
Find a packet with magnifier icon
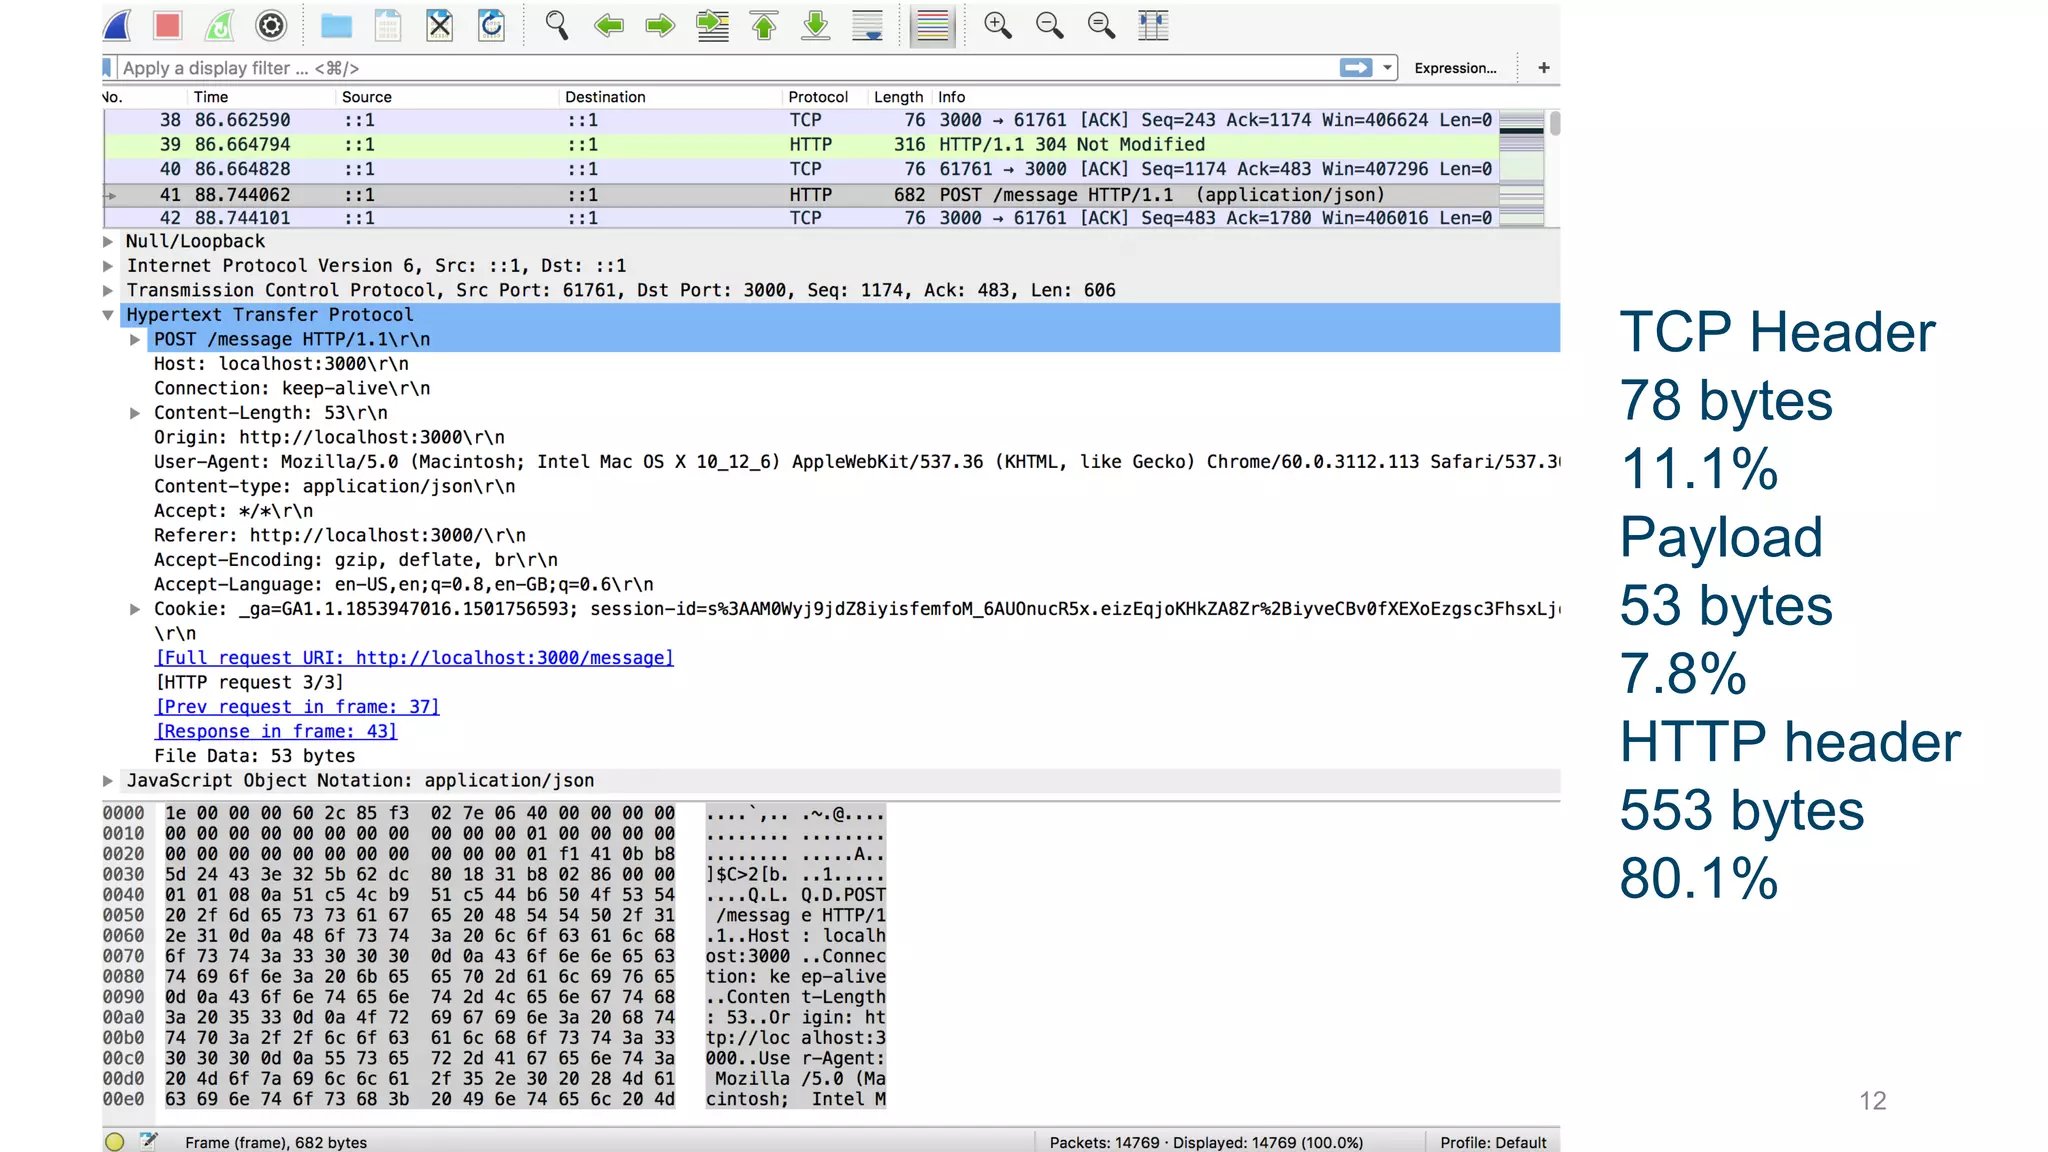[557, 25]
